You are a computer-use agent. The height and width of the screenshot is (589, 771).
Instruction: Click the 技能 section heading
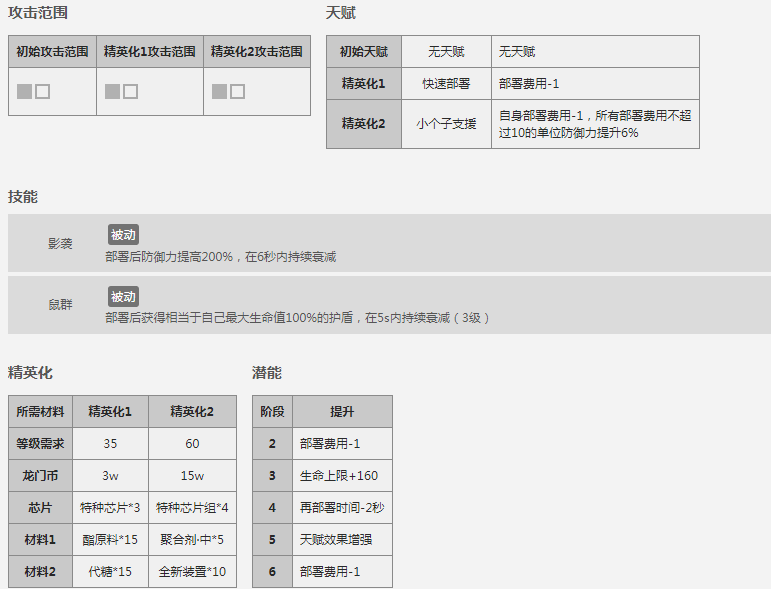tap(23, 197)
